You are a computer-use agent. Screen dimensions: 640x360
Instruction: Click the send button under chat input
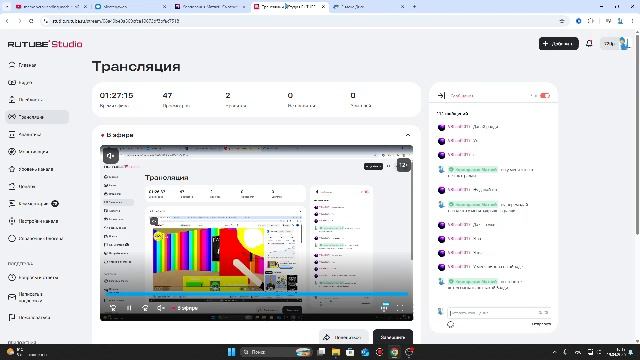541,324
